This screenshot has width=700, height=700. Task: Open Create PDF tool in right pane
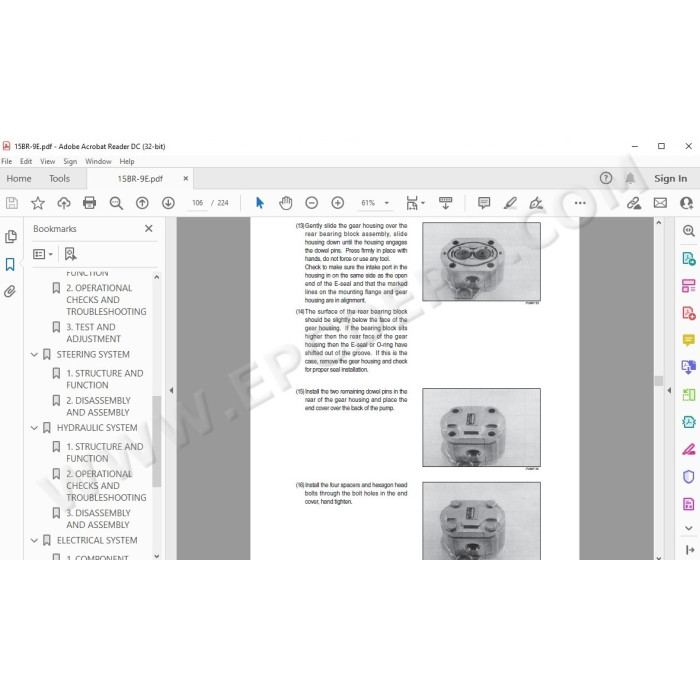click(688, 313)
